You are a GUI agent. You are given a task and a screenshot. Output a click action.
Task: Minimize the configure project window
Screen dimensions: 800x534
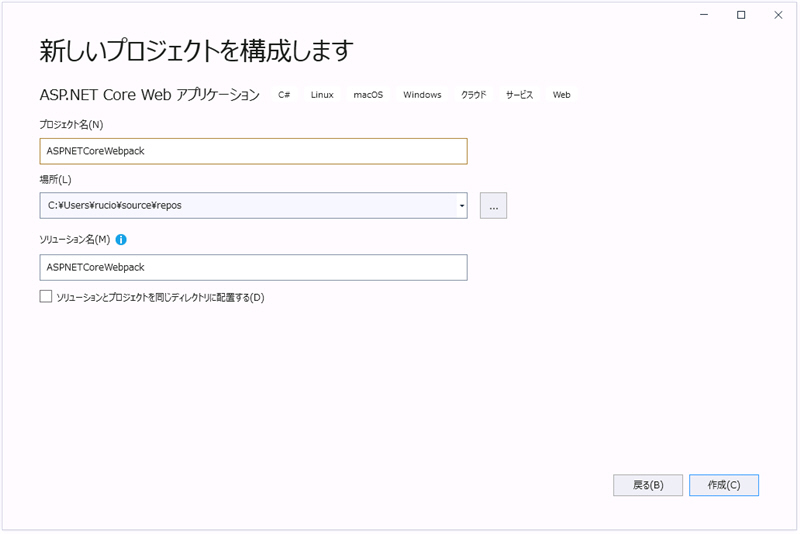(704, 15)
